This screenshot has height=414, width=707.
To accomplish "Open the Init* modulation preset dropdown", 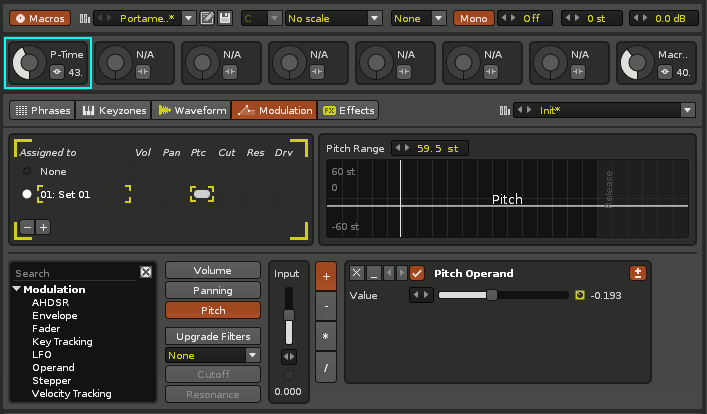I will [x=688, y=110].
